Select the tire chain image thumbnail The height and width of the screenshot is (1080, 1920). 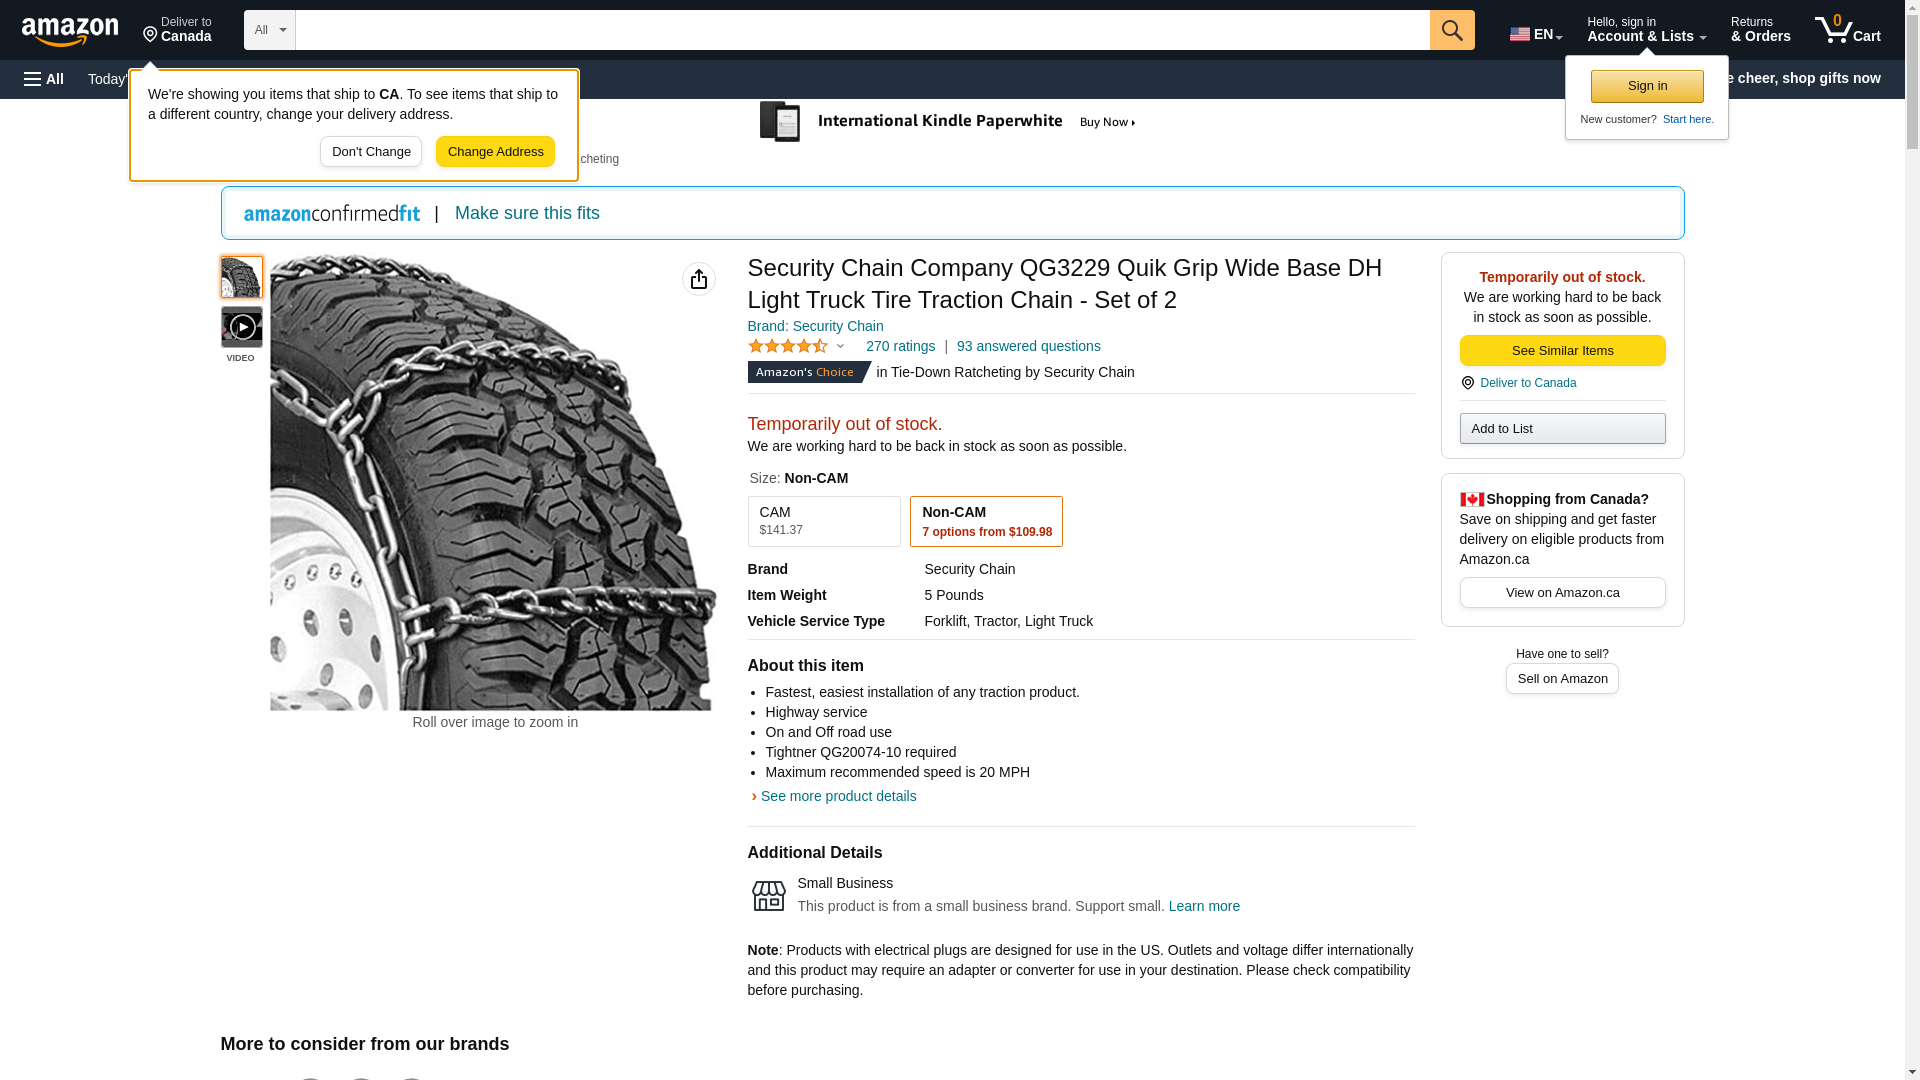pos(242,277)
